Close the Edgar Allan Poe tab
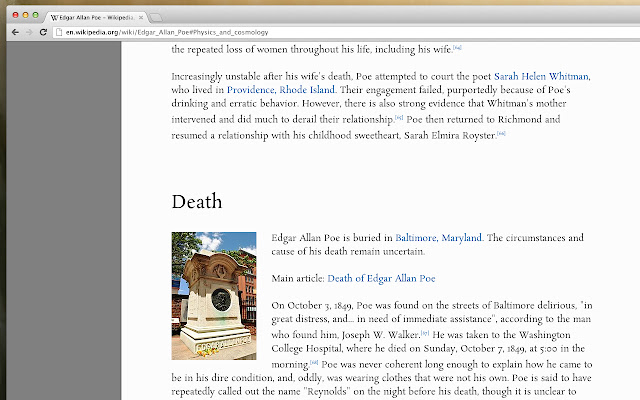Screen dimensions: 640x400 pos(141,18)
